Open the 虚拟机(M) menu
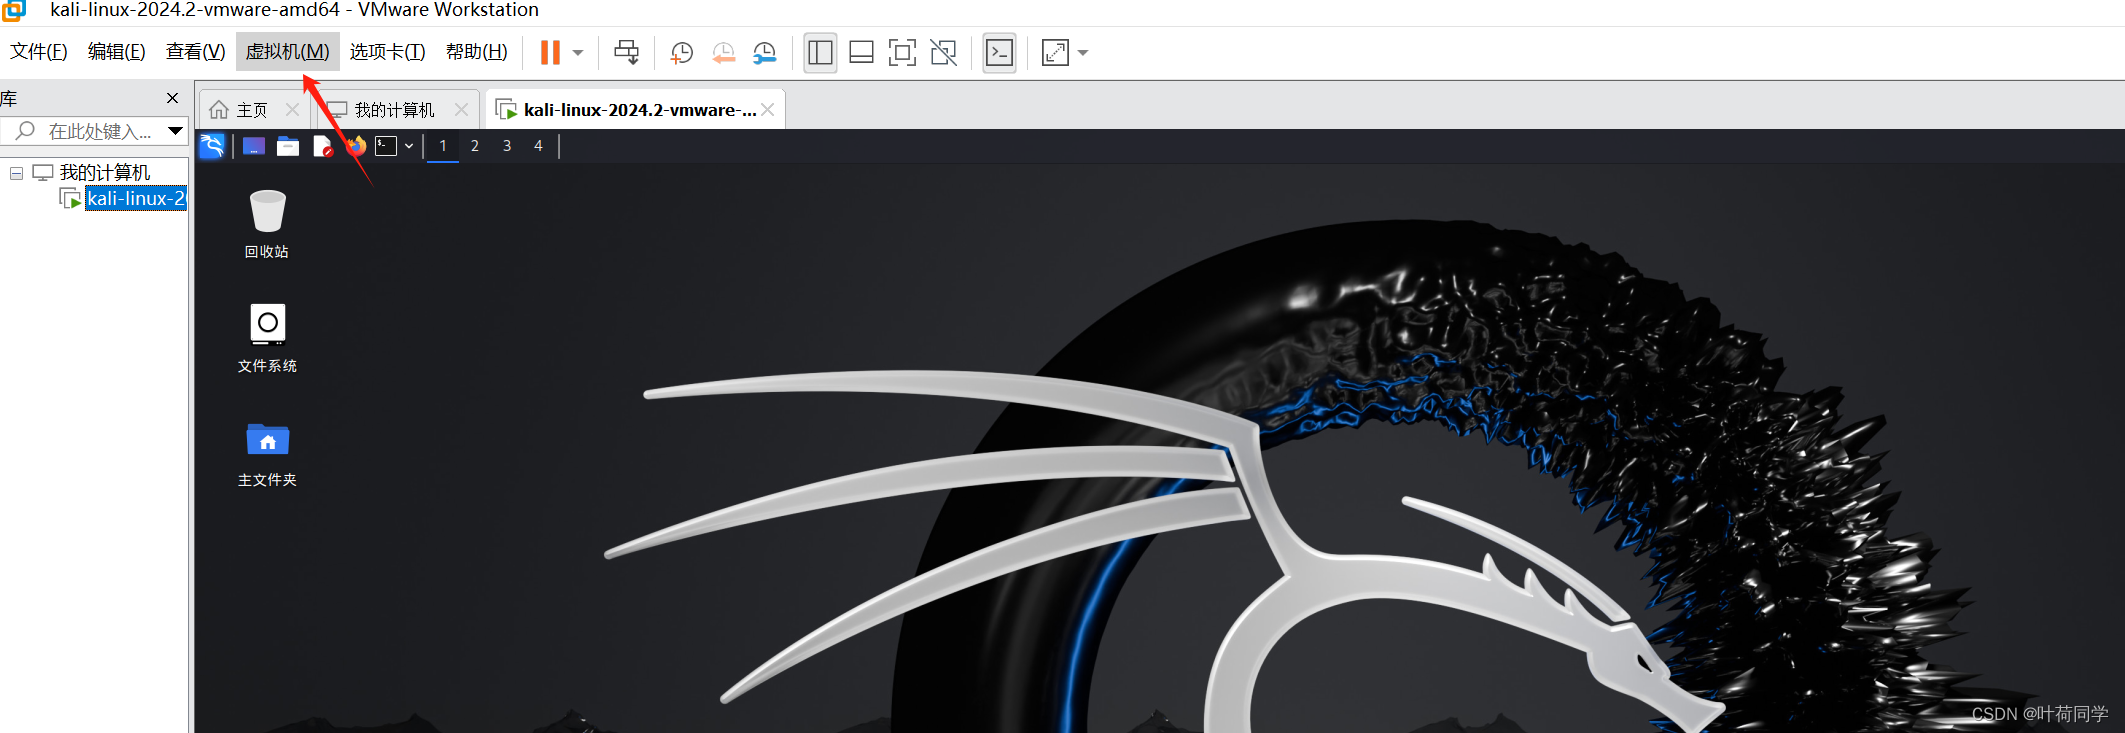The width and height of the screenshot is (2125, 733). [x=287, y=52]
